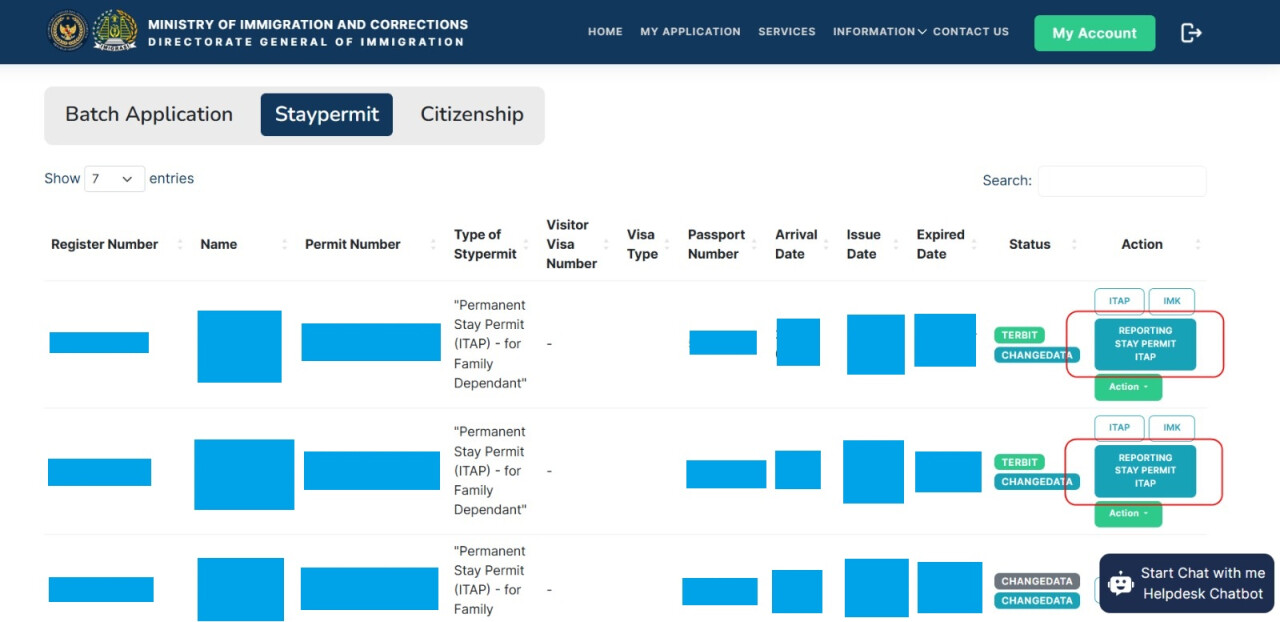Switch to the Citizenship tab
This screenshot has width=1280, height=622.
(472, 115)
